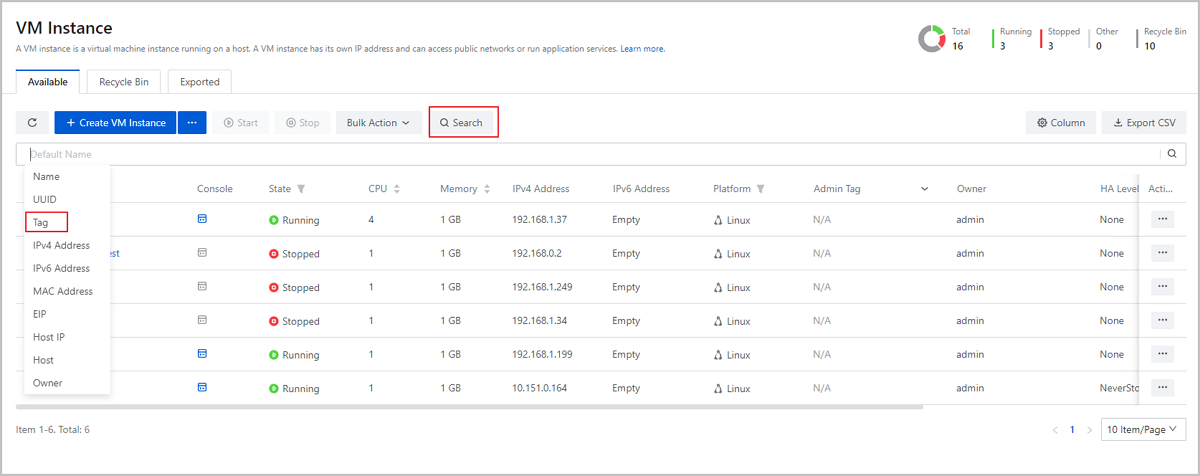Screen dimensions: 1200x476
Task: Open the Learn more link
Action: (x=642, y=49)
